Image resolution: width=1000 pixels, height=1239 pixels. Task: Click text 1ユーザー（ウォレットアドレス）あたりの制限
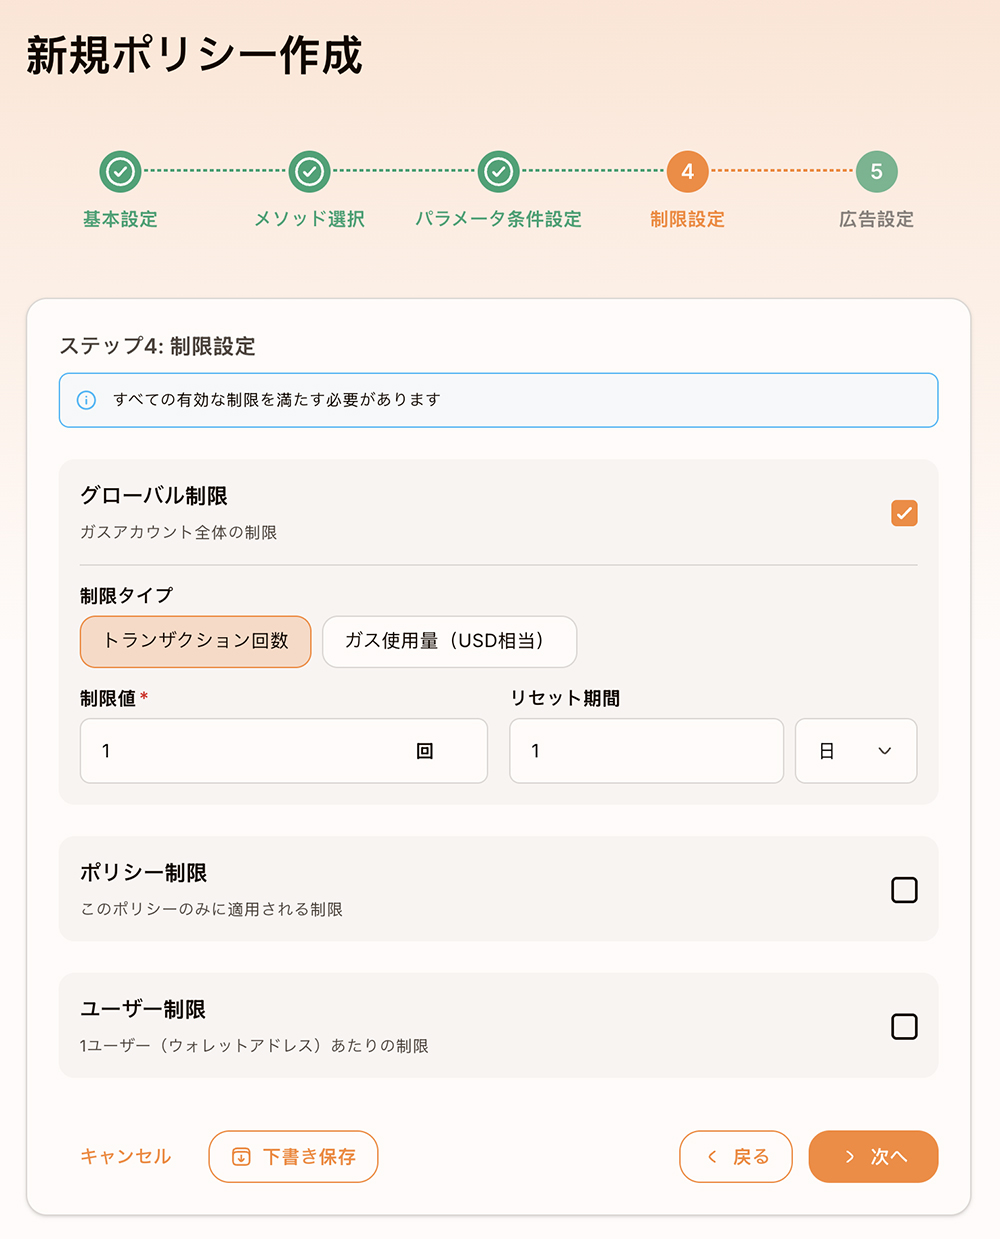click(x=254, y=1046)
